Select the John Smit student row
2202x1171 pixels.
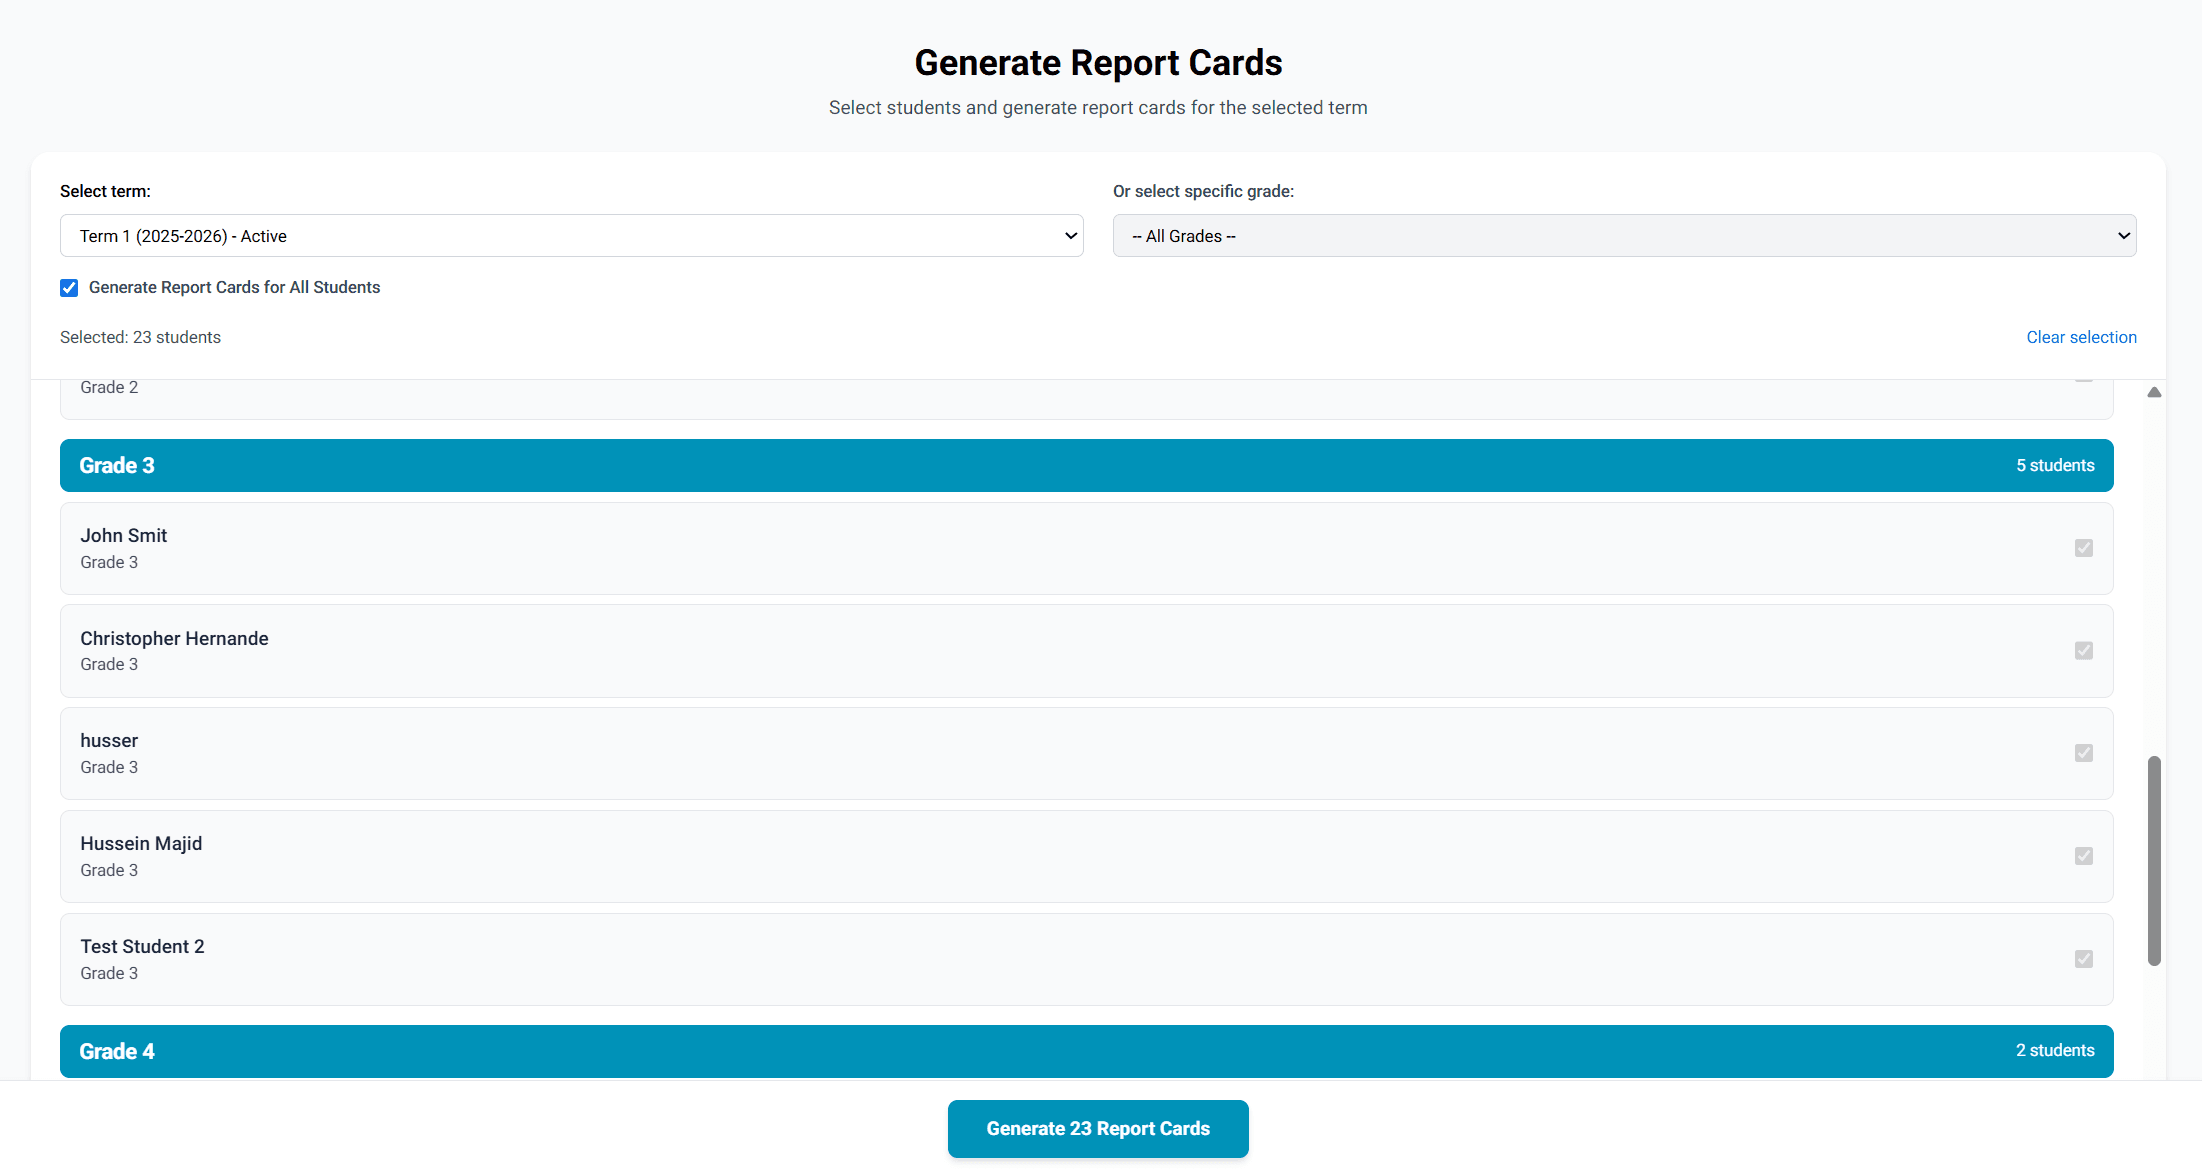(x=1086, y=549)
